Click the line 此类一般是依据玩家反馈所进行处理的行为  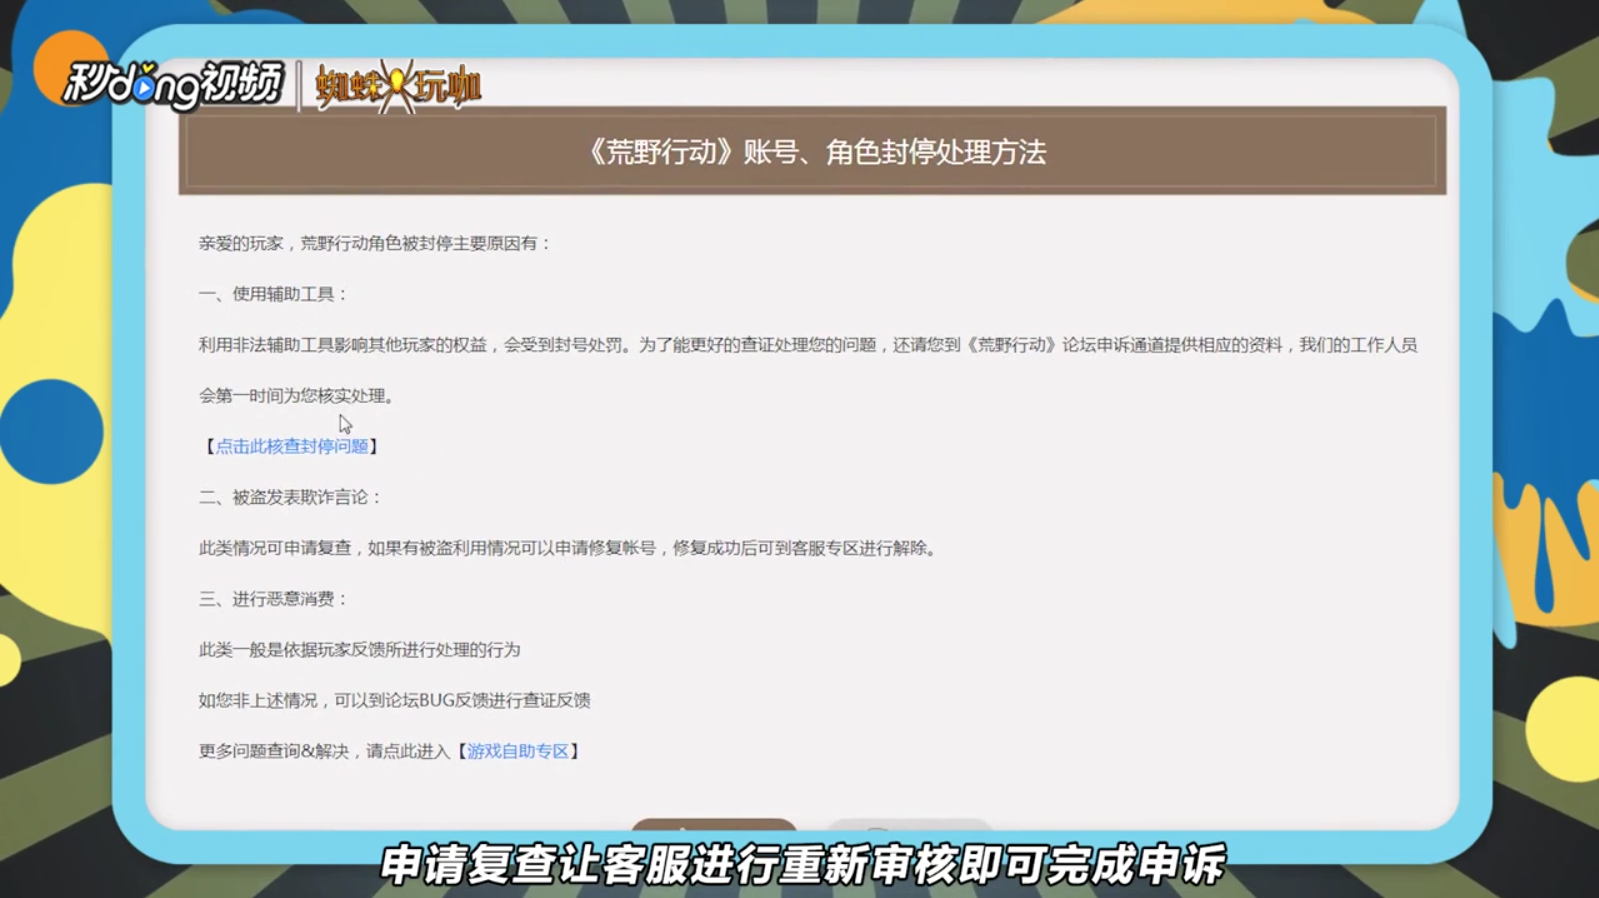pos(359,650)
